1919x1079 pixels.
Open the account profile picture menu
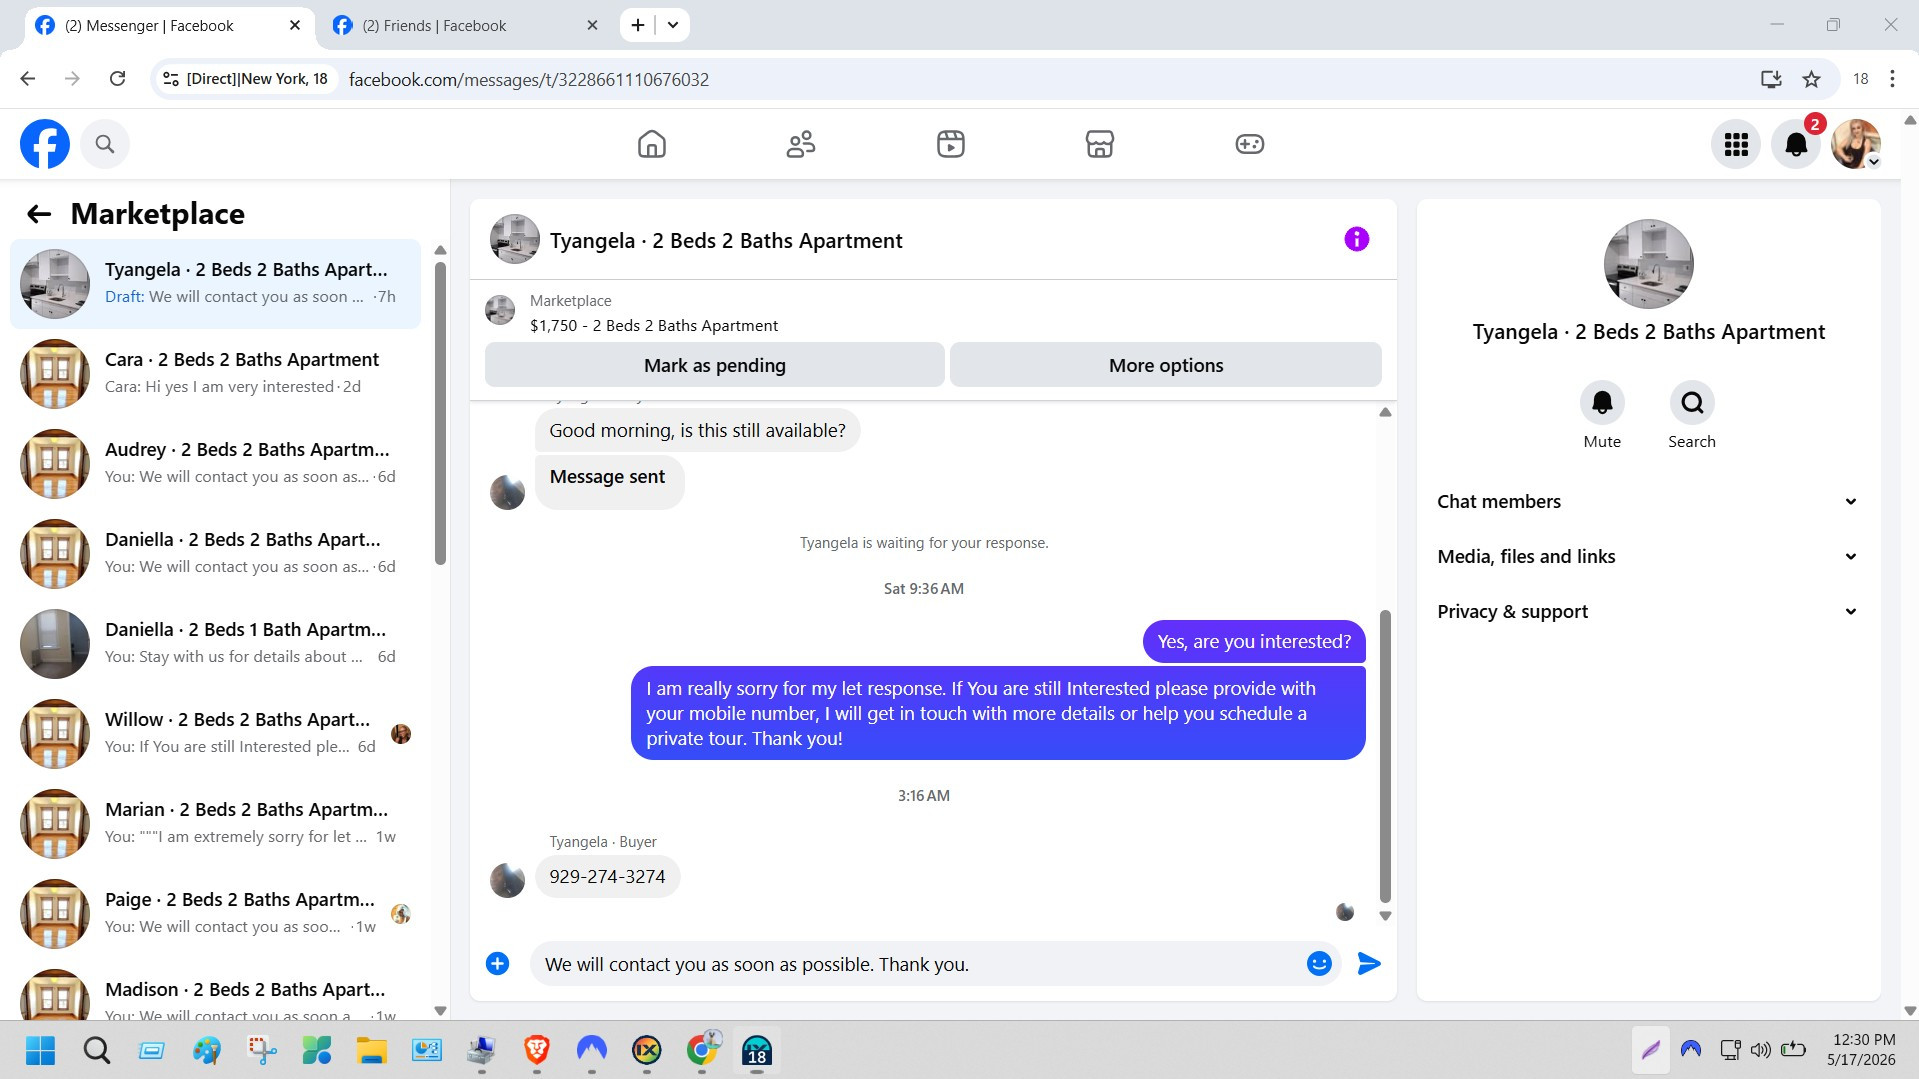click(1856, 145)
